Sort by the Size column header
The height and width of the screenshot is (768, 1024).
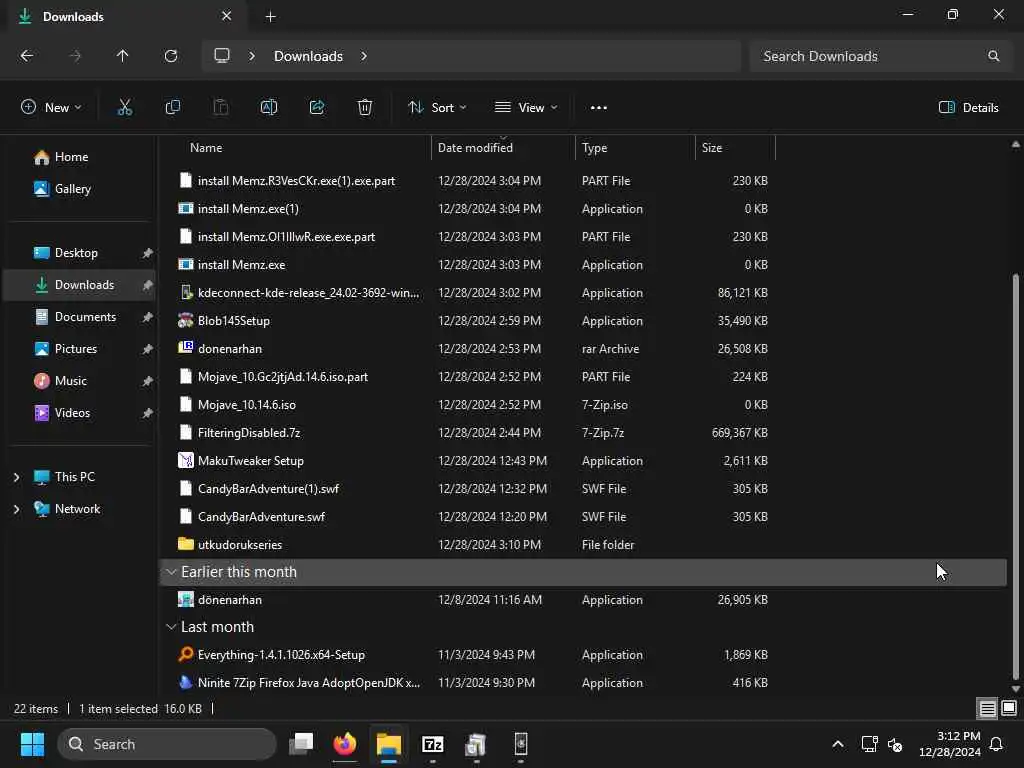point(735,148)
